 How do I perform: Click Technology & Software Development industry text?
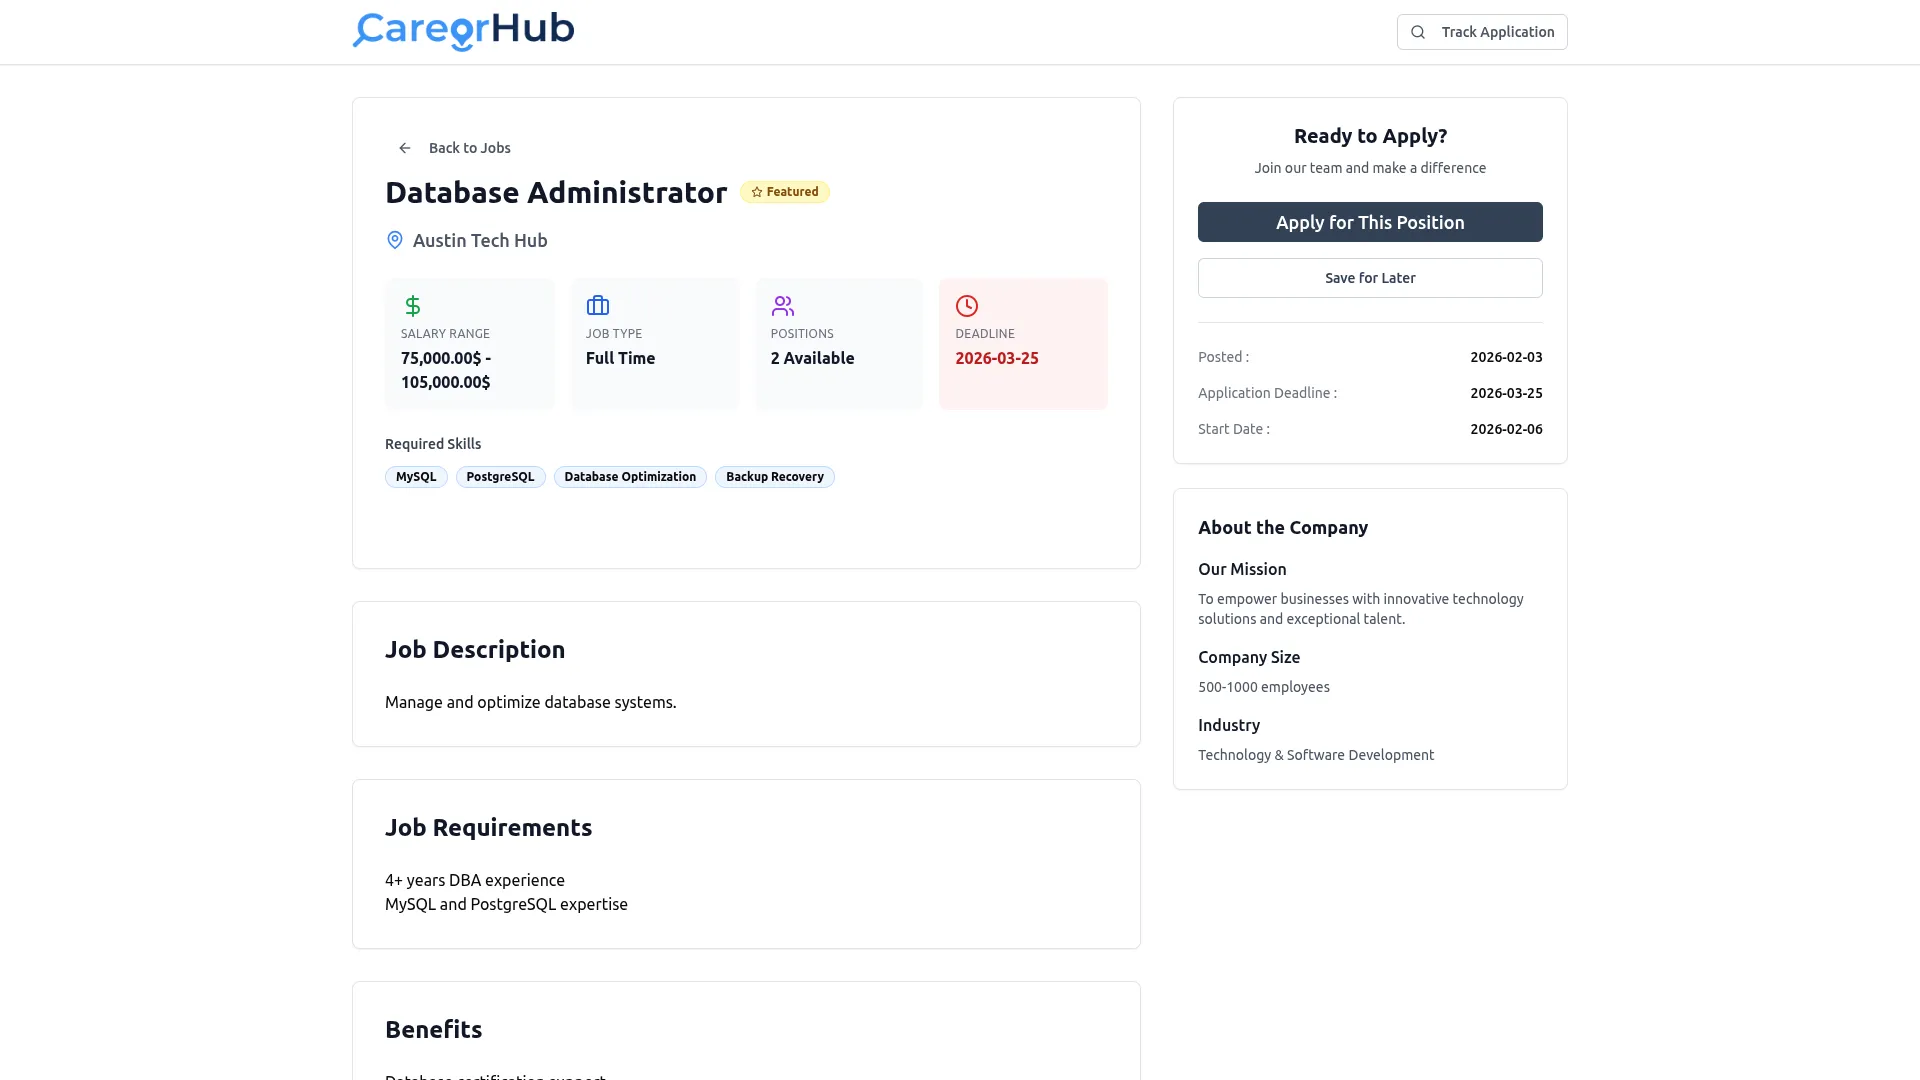click(1316, 755)
